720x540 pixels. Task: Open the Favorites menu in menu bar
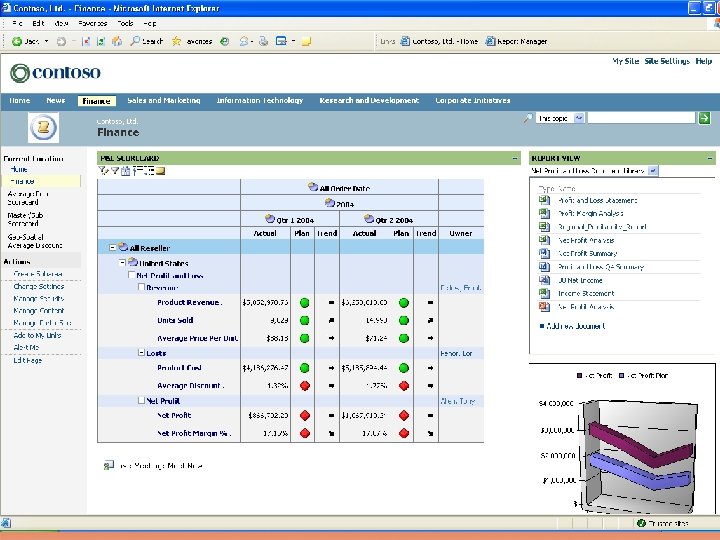(x=92, y=23)
